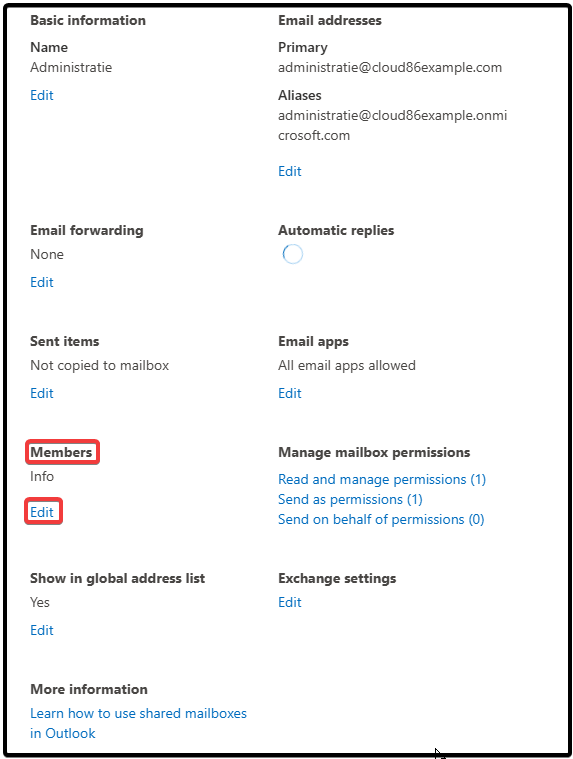This screenshot has height=759, width=573.
Task: Click Edit under Email addresses aliases
Action: click(x=289, y=171)
